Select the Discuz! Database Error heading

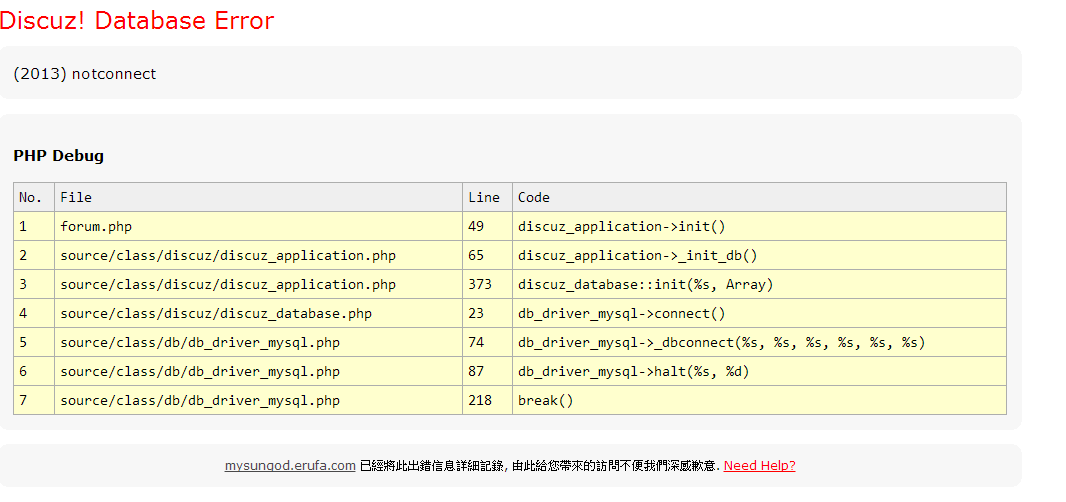click(137, 20)
